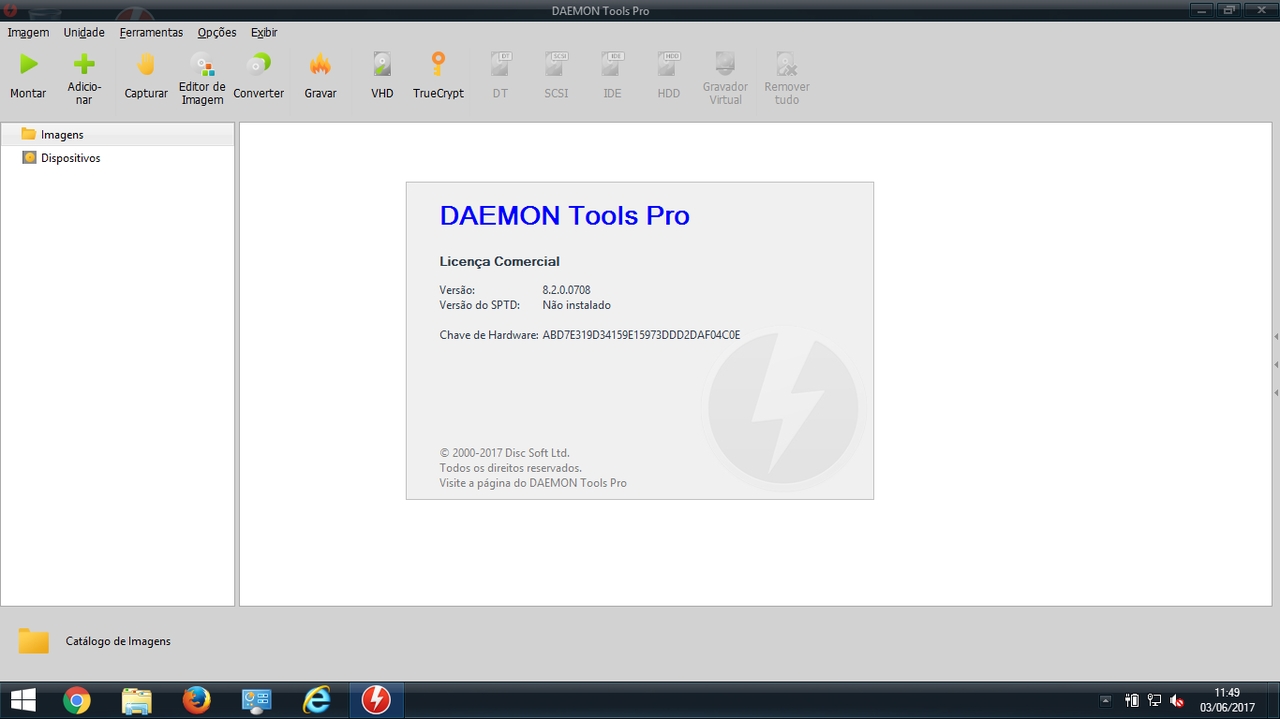Click the Gravador Virtual icon
Image resolution: width=1280 pixels, height=719 pixels.
click(x=725, y=63)
